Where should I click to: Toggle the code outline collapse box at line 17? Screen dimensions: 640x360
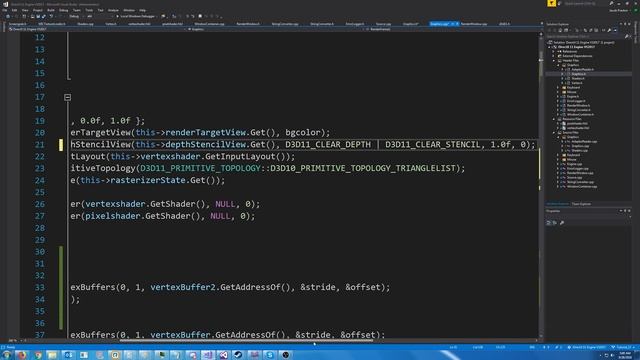point(68,97)
